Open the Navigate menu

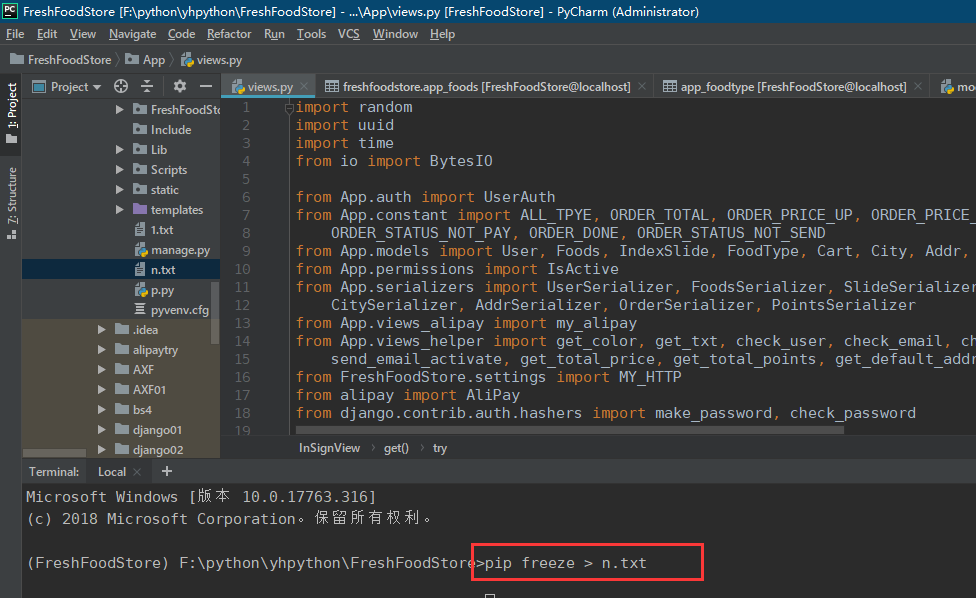[x=133, y=34]
